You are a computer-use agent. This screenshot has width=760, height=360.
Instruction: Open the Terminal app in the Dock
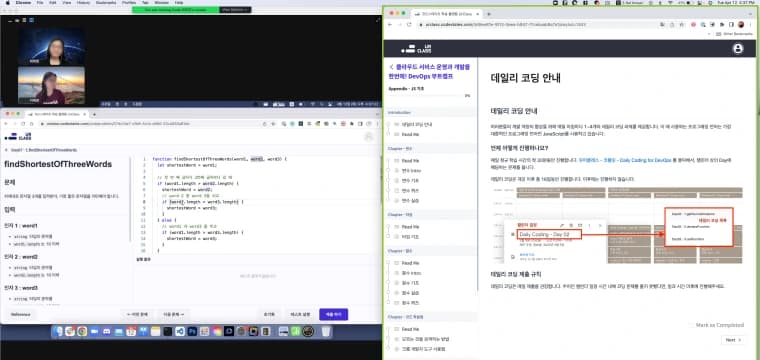coord(168,332)
